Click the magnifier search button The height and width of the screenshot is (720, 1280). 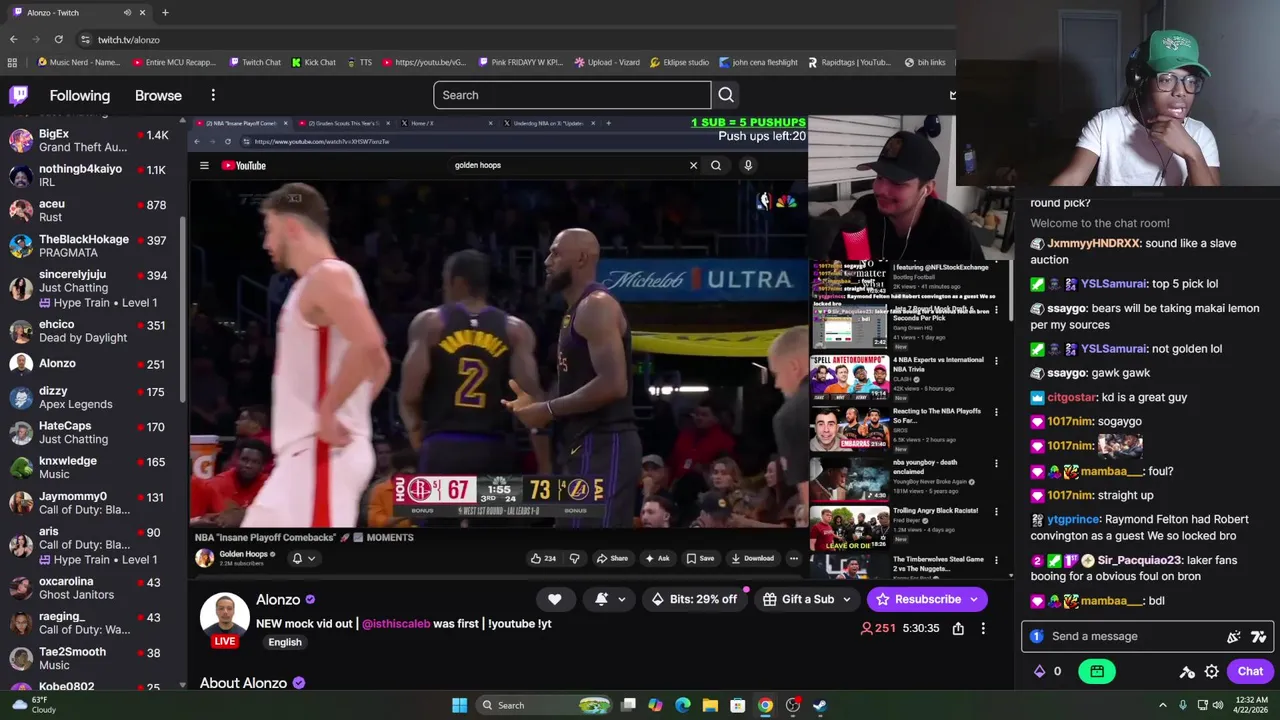pos(726,95)
